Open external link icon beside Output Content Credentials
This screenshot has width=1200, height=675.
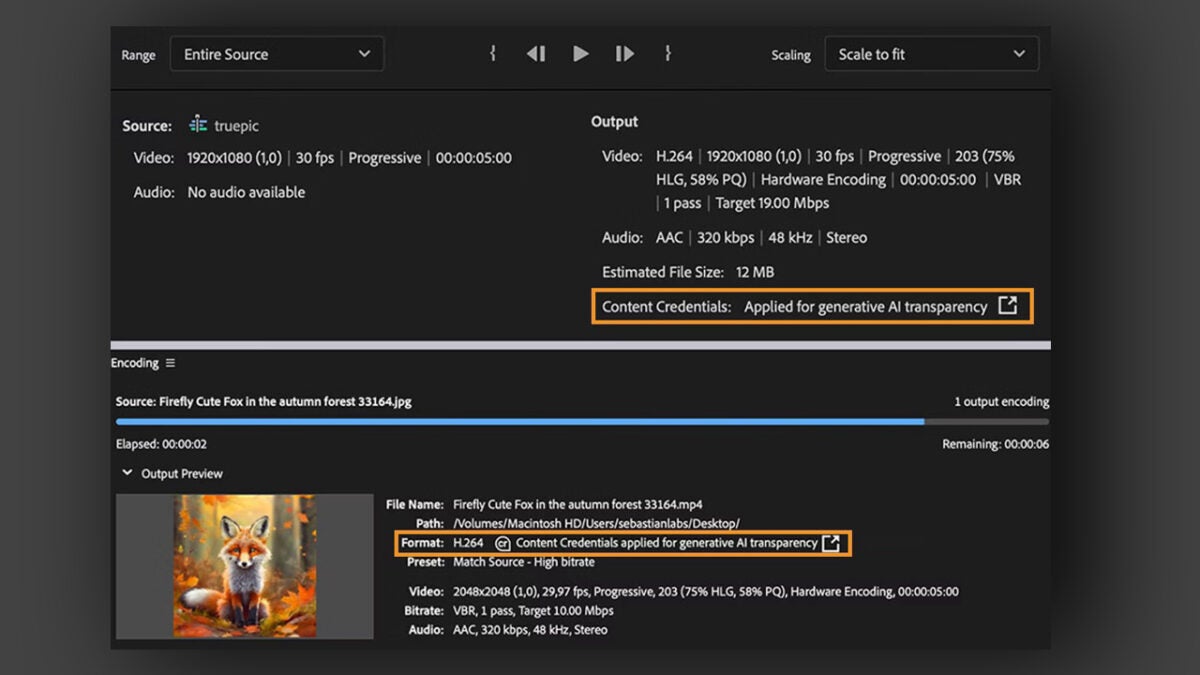tap(1008, 306)
